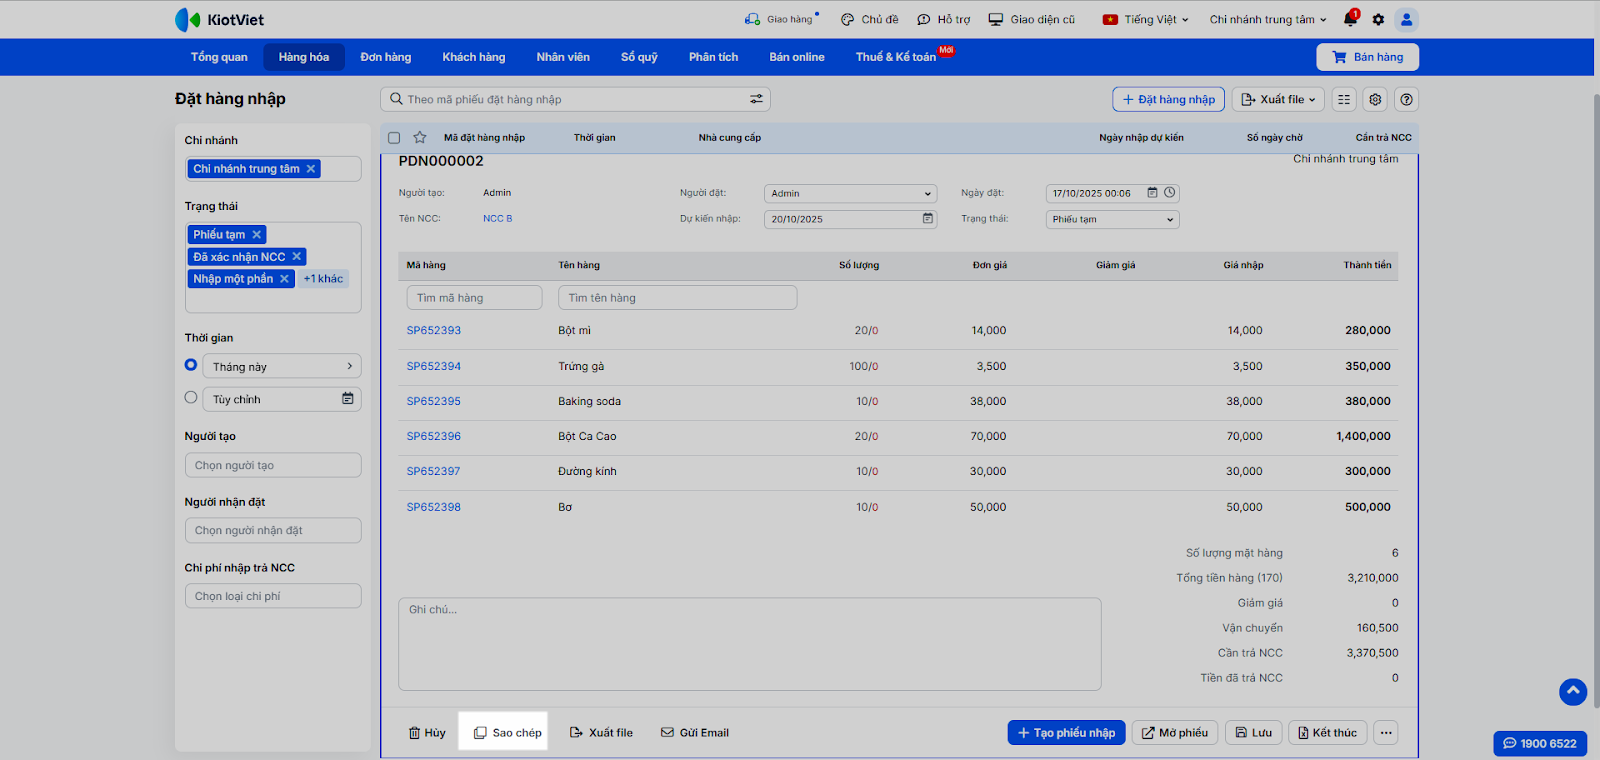The height and width of the screenshot is (760, 1600).
Task: Show the +1 khác hidden statuses
Action: coord(323,279)
